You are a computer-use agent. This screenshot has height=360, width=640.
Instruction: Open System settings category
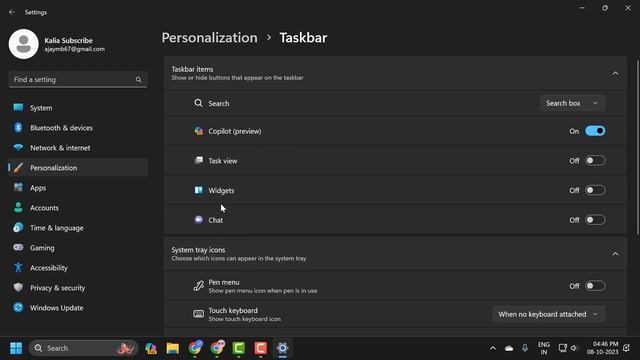click(x=78, y=108)
